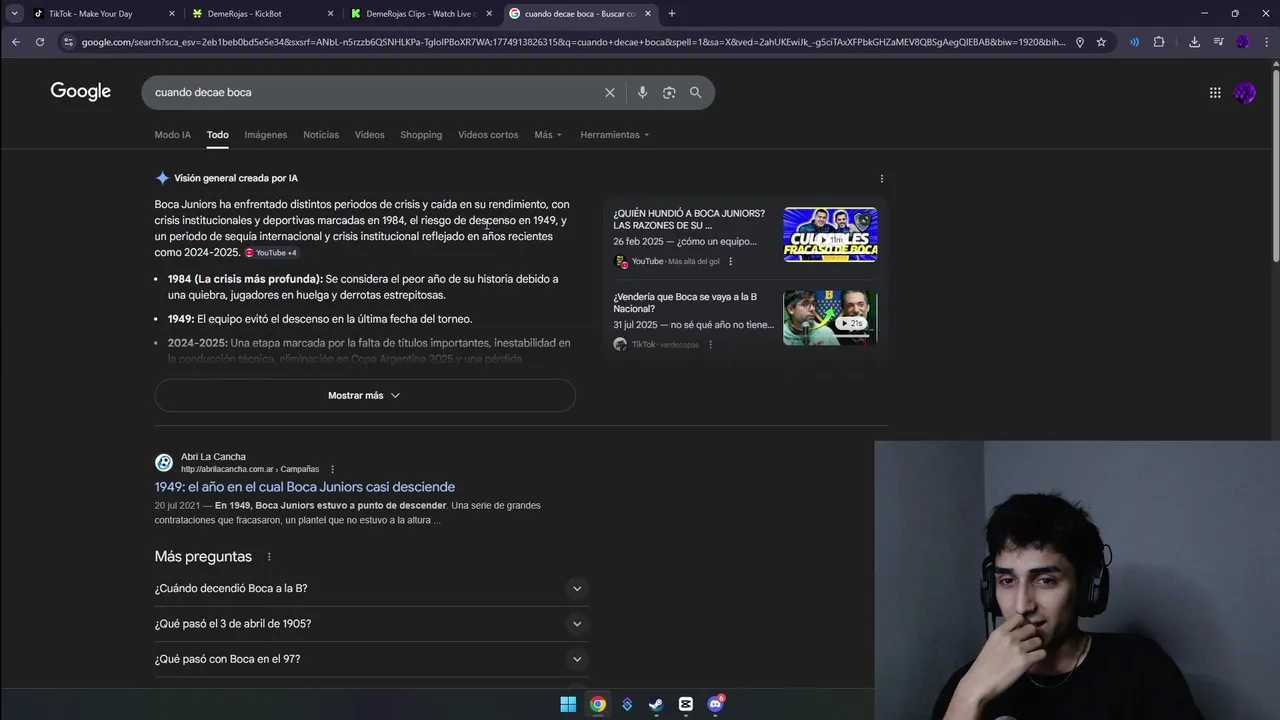Screen dimensions: 1280x720
Task: Open ¿Quién hundió a Boca Juniors? video link
Action: [689, 219]
